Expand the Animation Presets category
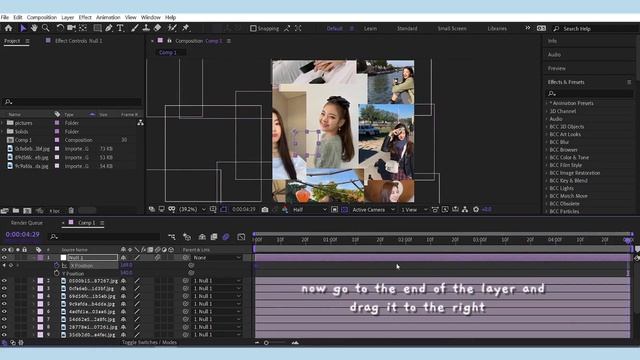The height and width of the screenshot is (360, 640). point(547,103)
